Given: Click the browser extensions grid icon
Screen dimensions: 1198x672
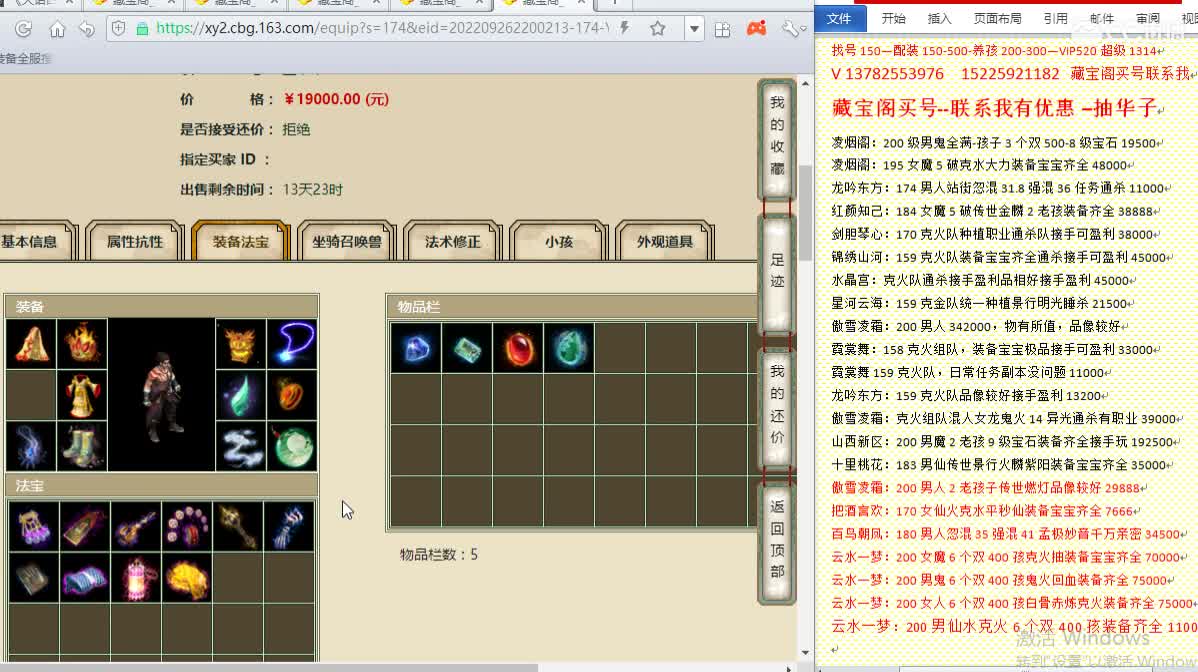Looking at the screenshot, I should click(x=722, y=29).
